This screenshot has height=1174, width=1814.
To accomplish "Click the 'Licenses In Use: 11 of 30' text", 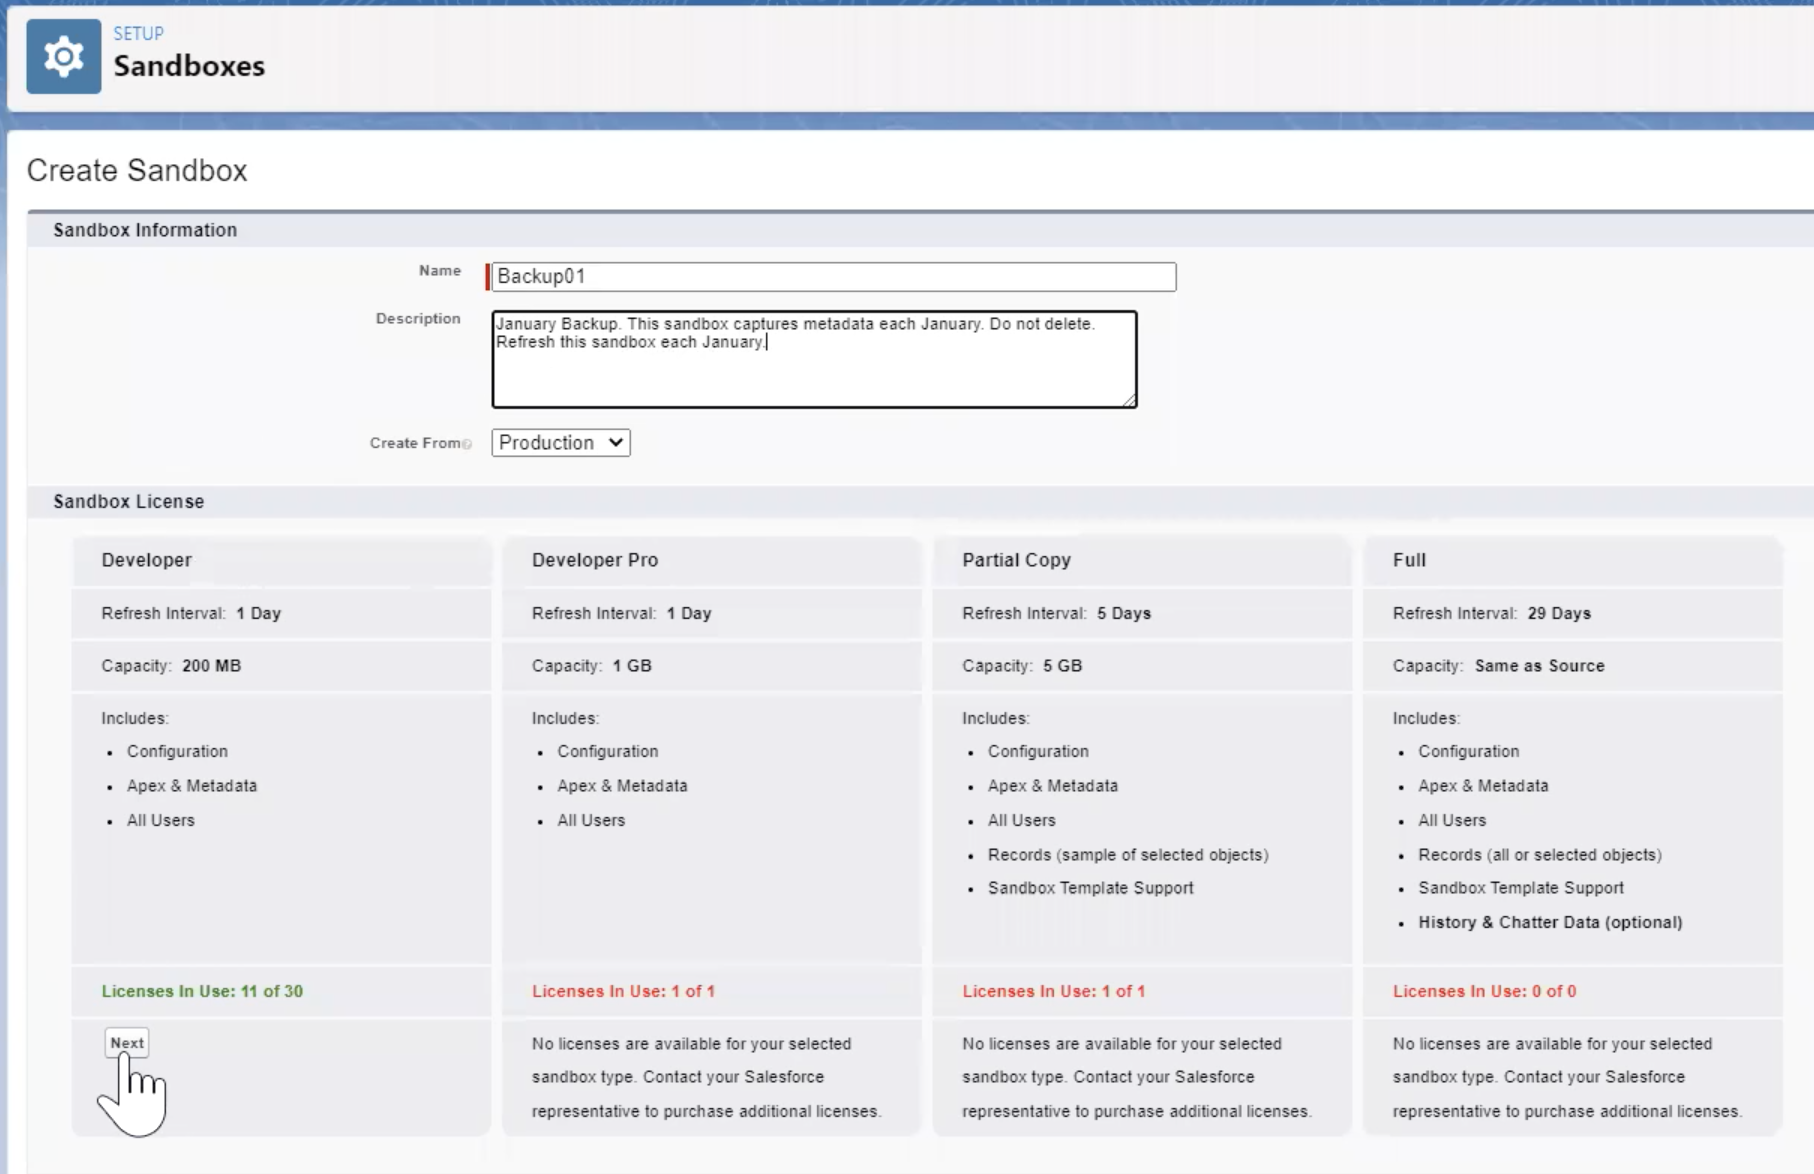I will [204, 991].
